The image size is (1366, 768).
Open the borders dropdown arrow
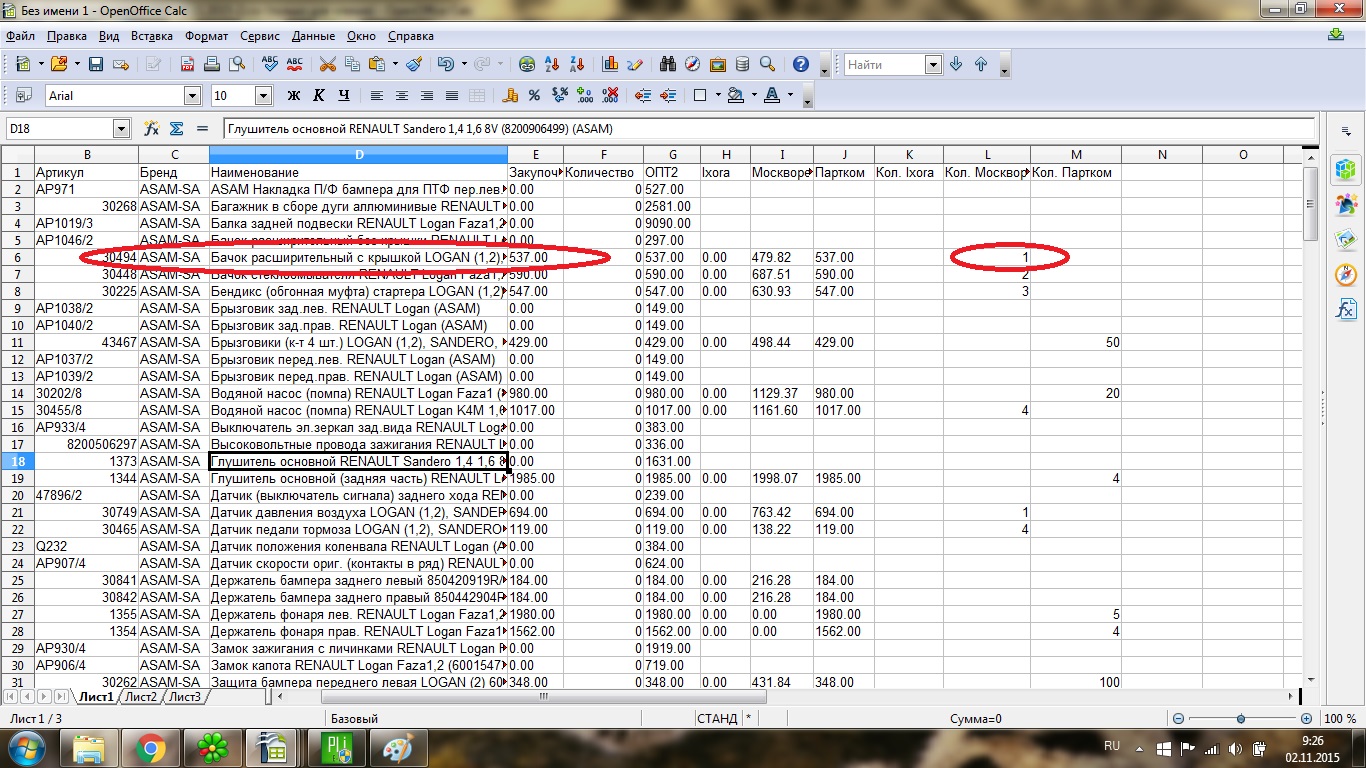[x=718, y=96]
